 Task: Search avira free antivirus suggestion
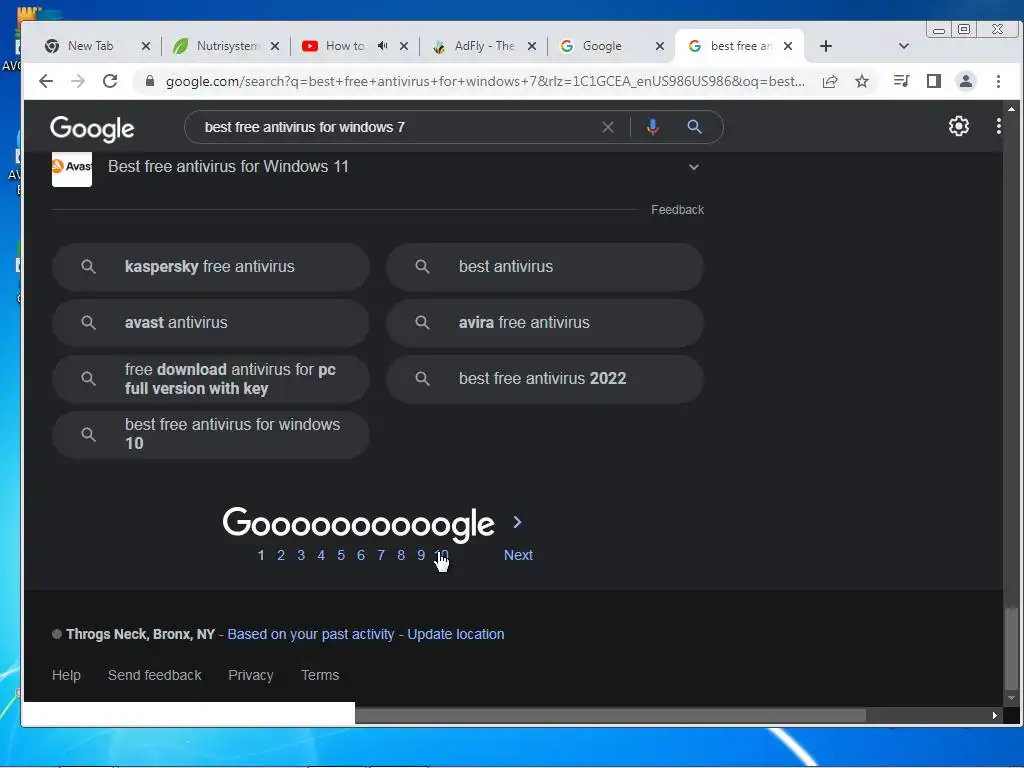(x=545, y=323)
